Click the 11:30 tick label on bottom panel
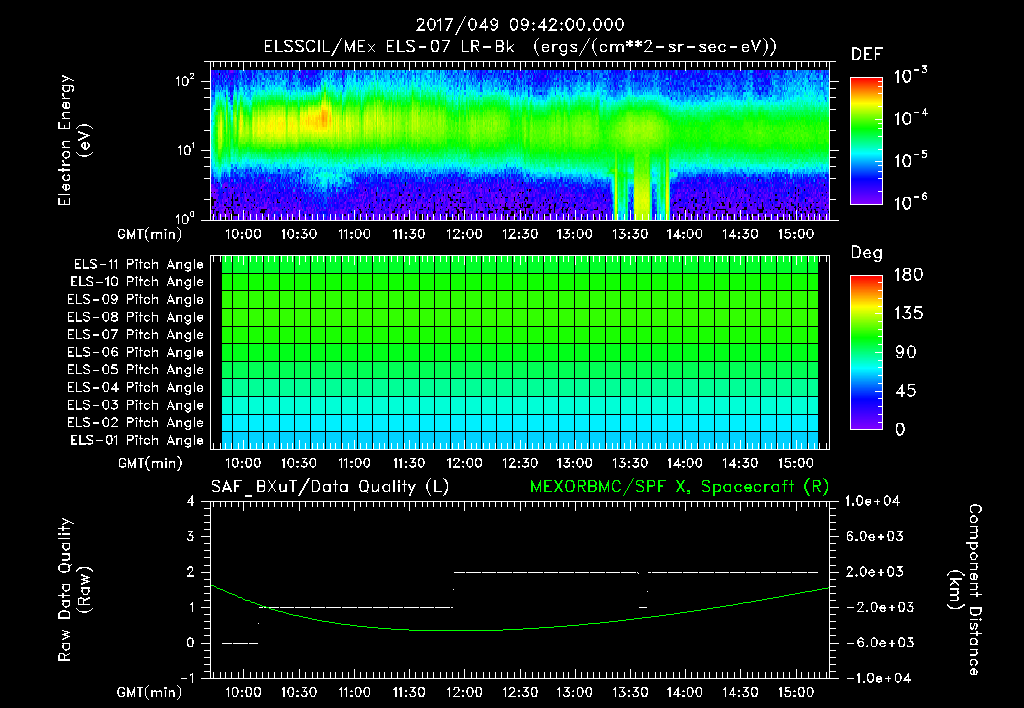 [x=409, y=693]
